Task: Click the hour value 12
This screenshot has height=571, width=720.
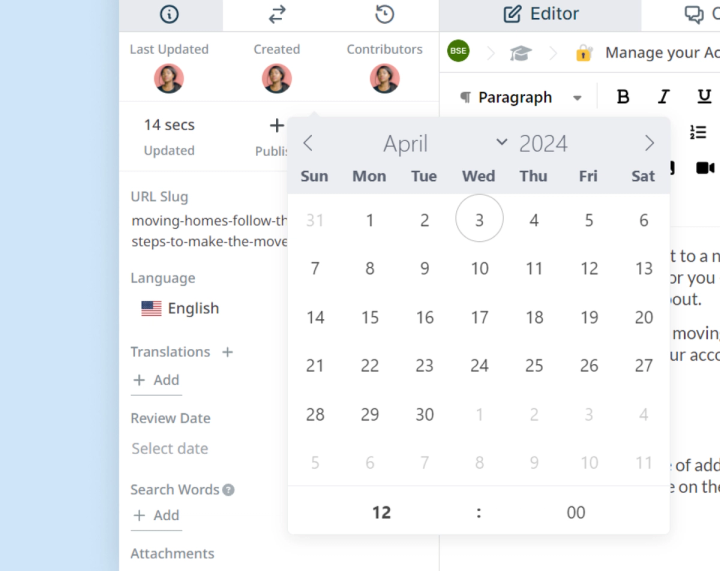Action: pos(381,512)
